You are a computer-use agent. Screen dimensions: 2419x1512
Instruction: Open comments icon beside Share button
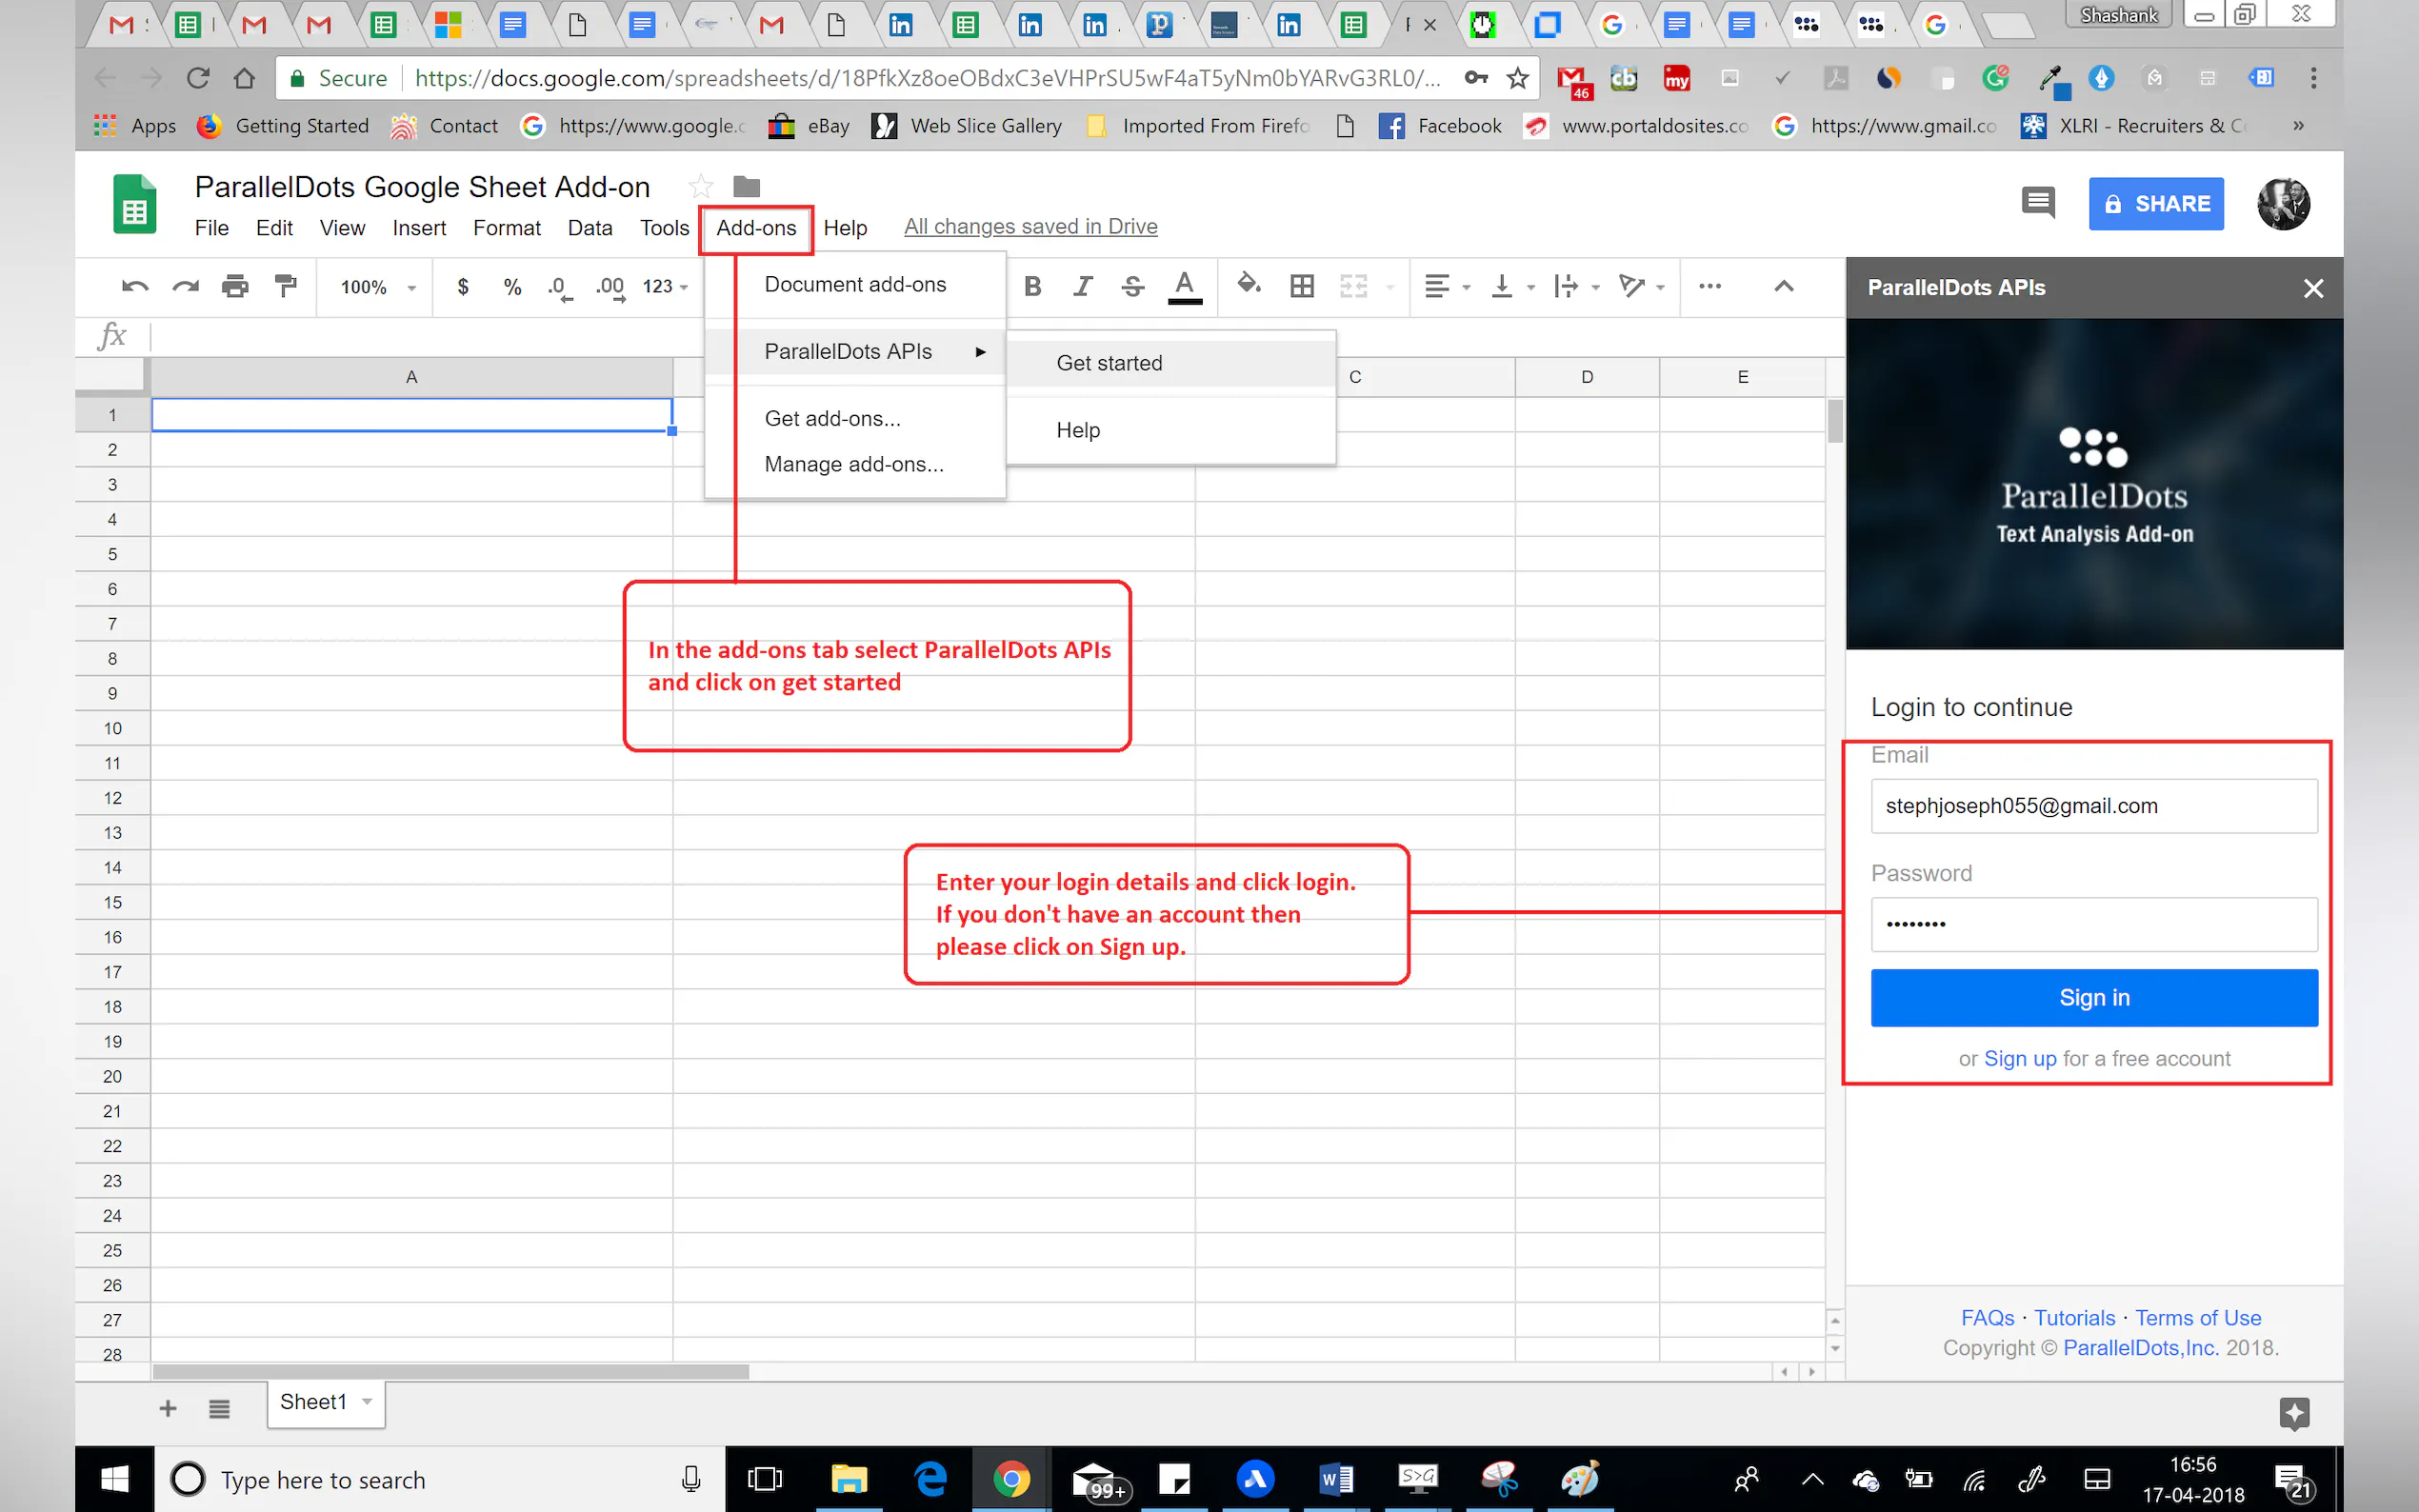[2037, 203]
